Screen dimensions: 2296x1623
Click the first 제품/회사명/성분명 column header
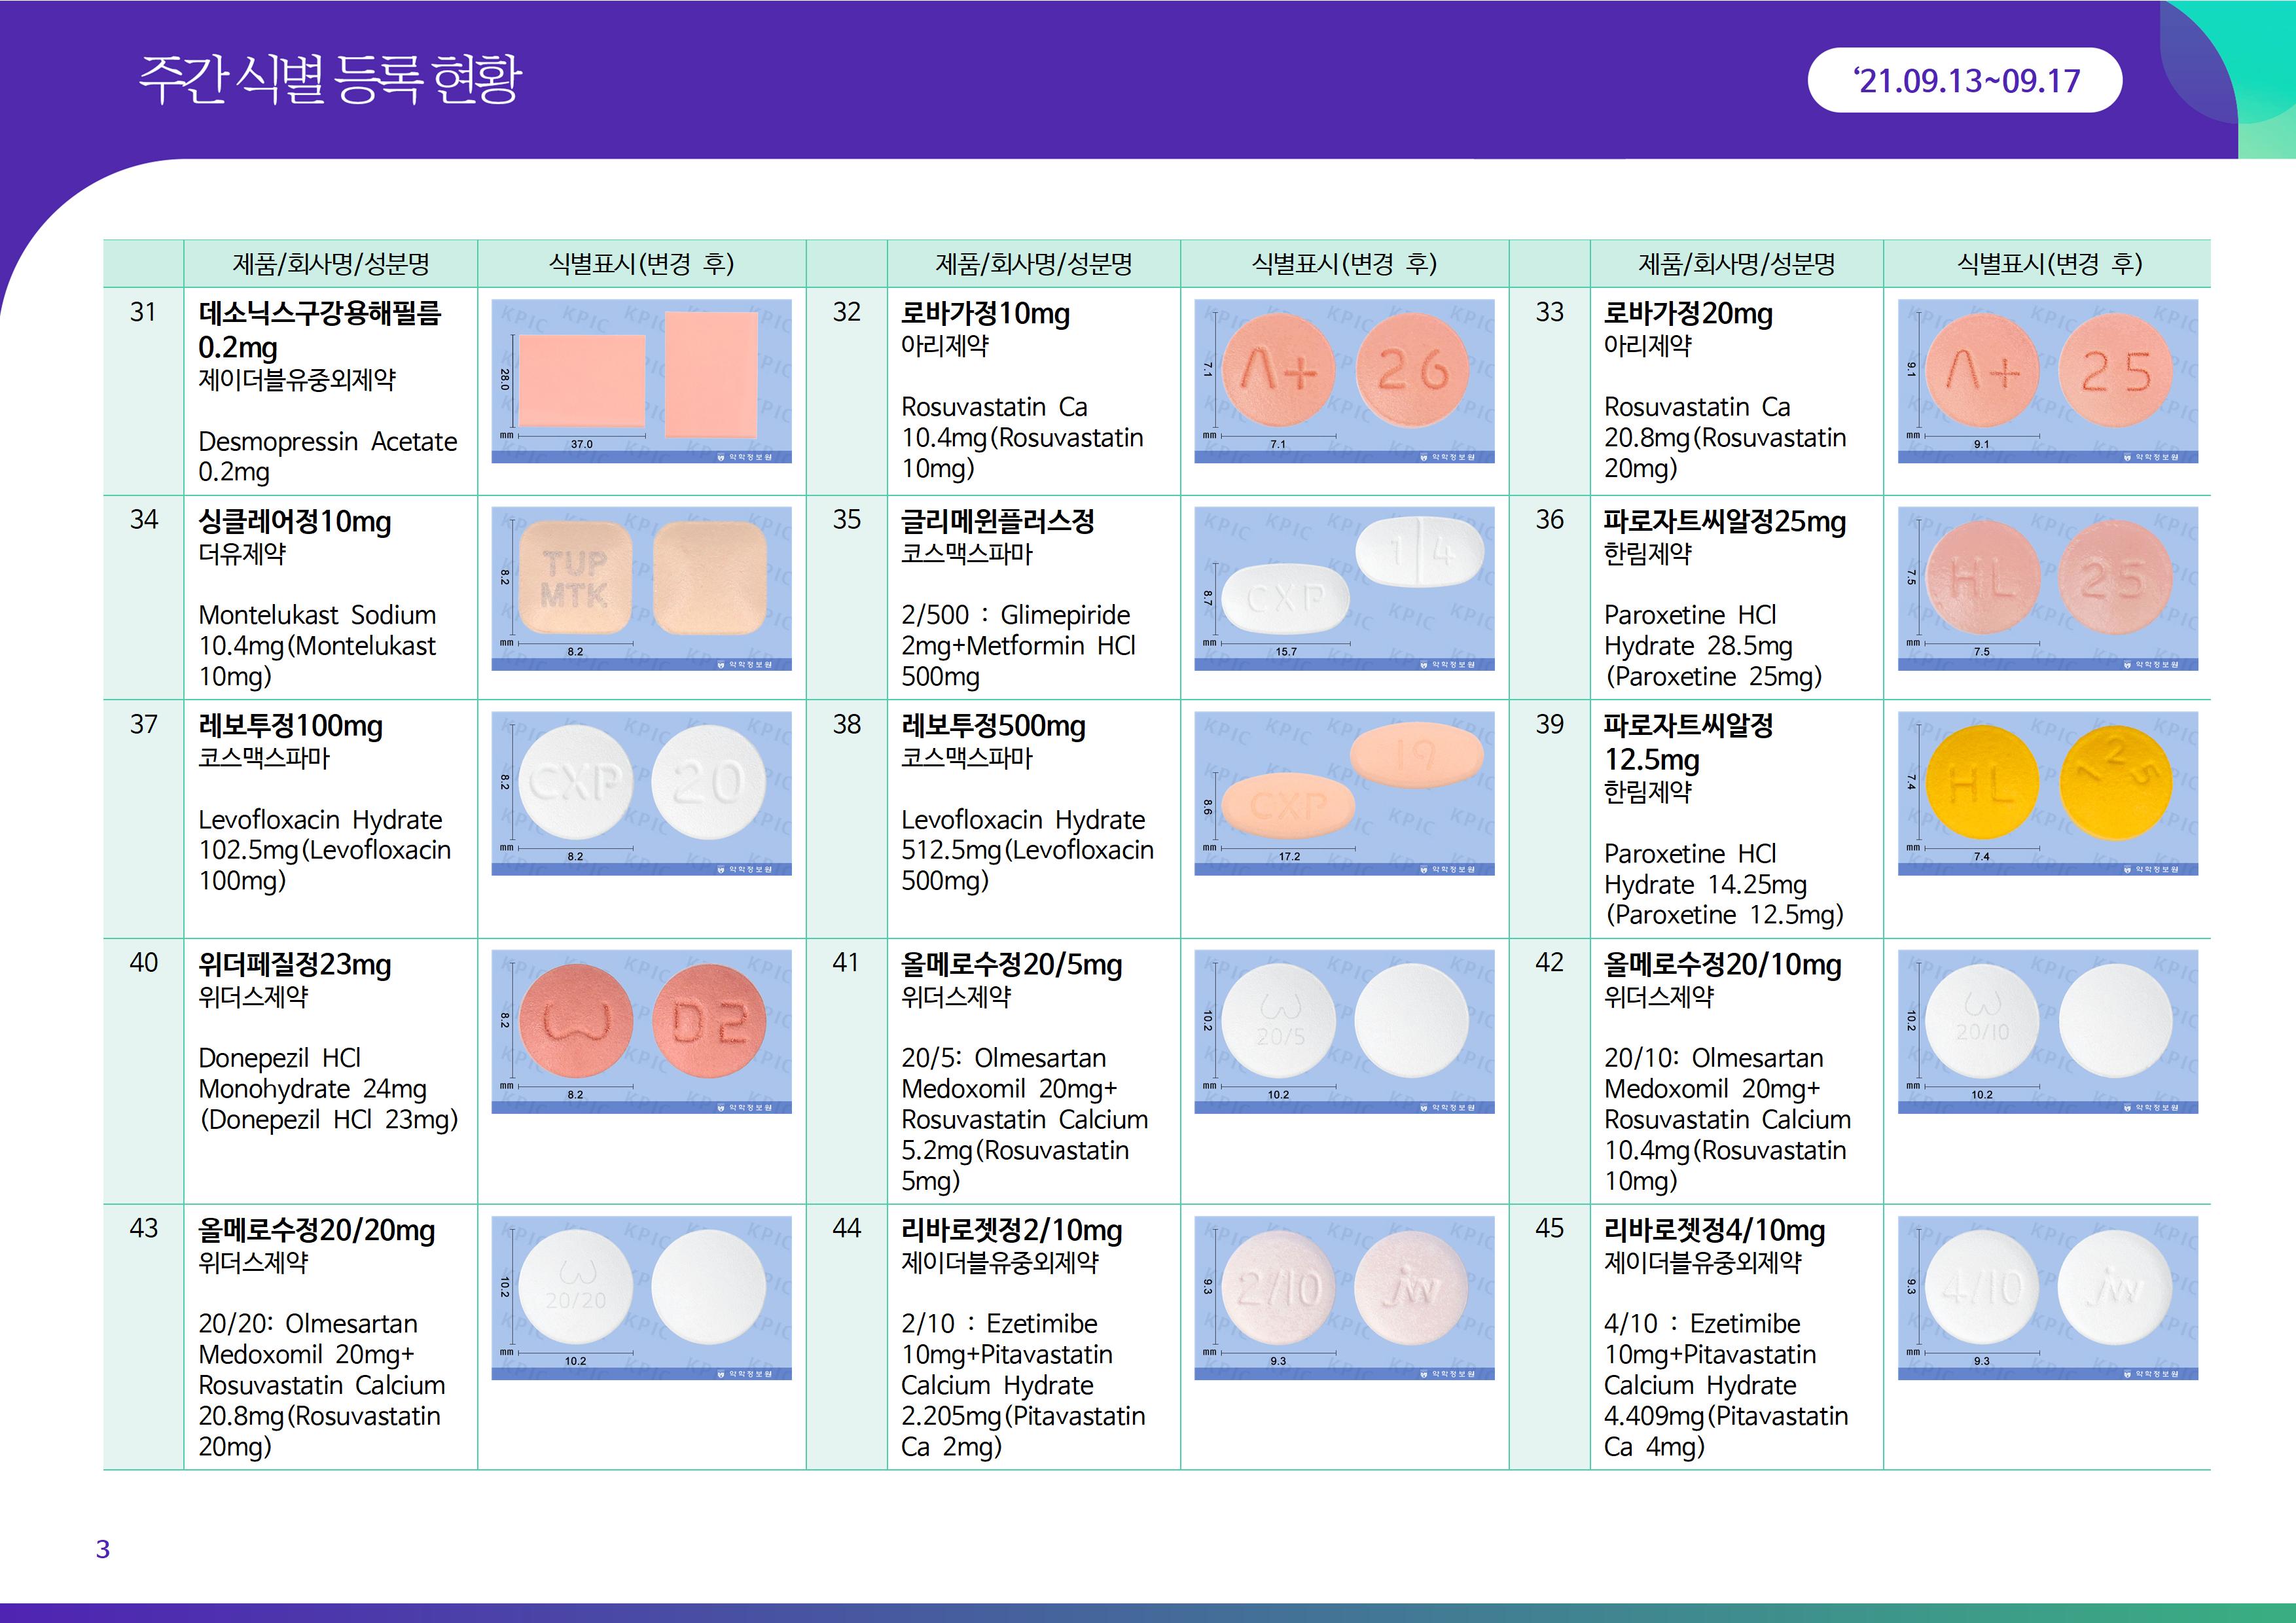[330, 264]
